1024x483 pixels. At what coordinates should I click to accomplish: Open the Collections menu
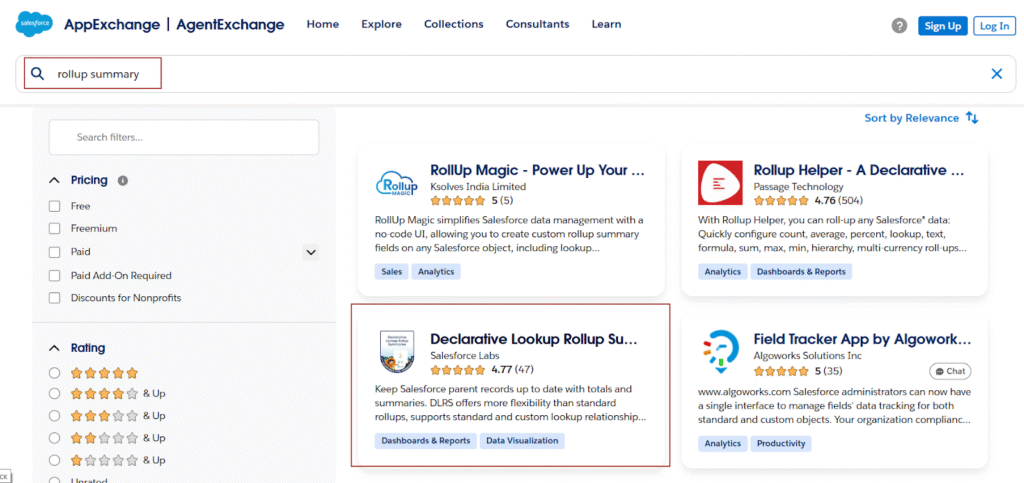454,24
